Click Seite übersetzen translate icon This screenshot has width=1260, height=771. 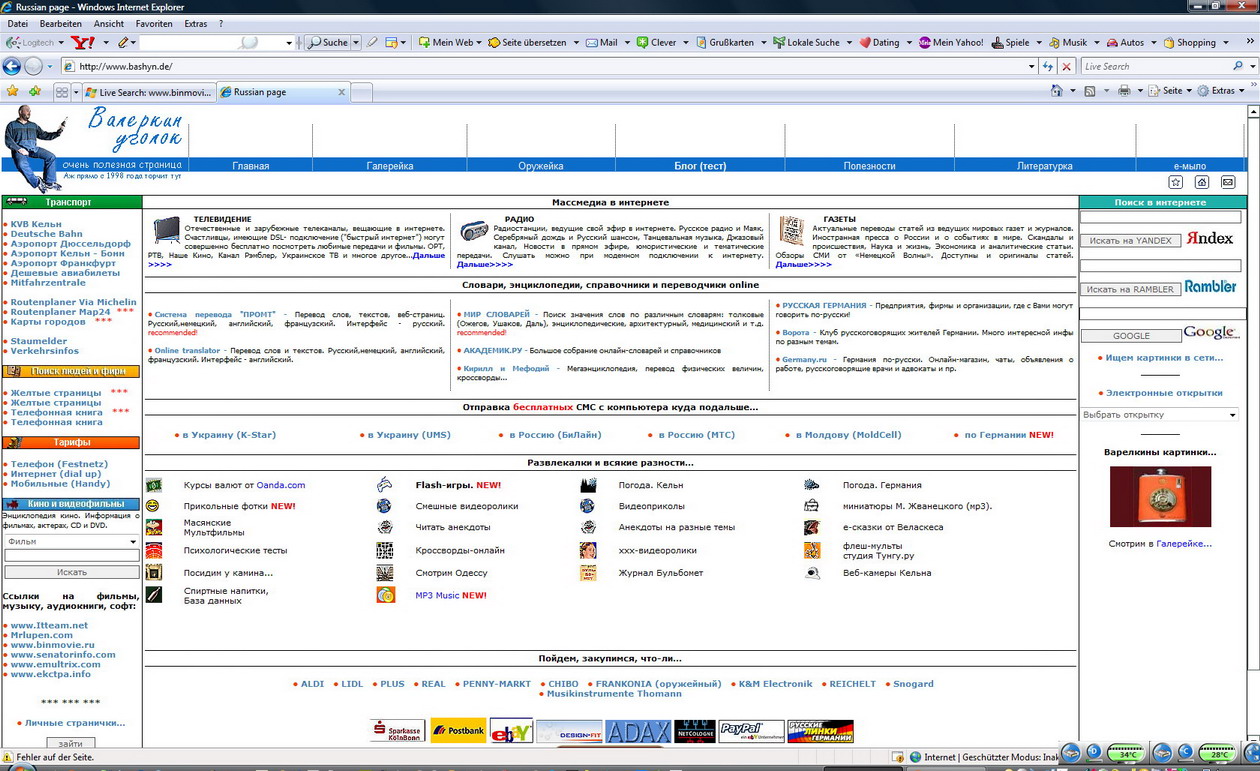[x=493, y=43]
